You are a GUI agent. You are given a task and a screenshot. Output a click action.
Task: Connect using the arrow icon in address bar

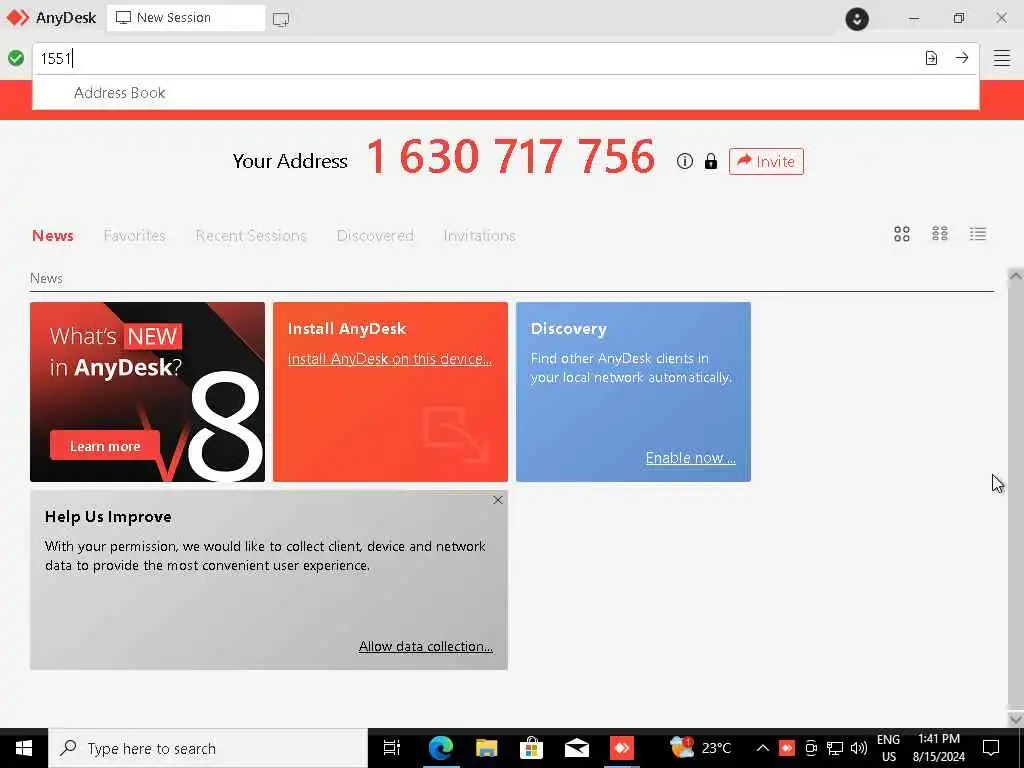pos(962,57)
